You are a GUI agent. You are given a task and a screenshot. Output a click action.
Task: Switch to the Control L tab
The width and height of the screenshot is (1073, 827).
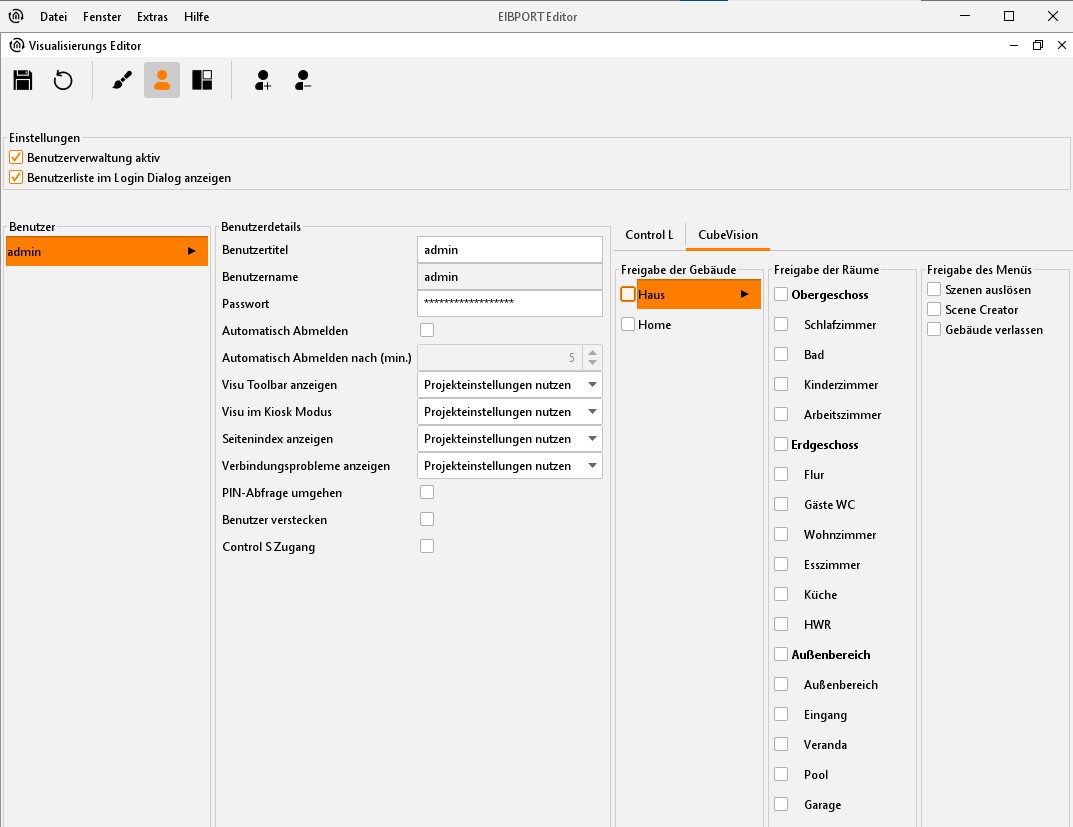[x=649, y=235]
